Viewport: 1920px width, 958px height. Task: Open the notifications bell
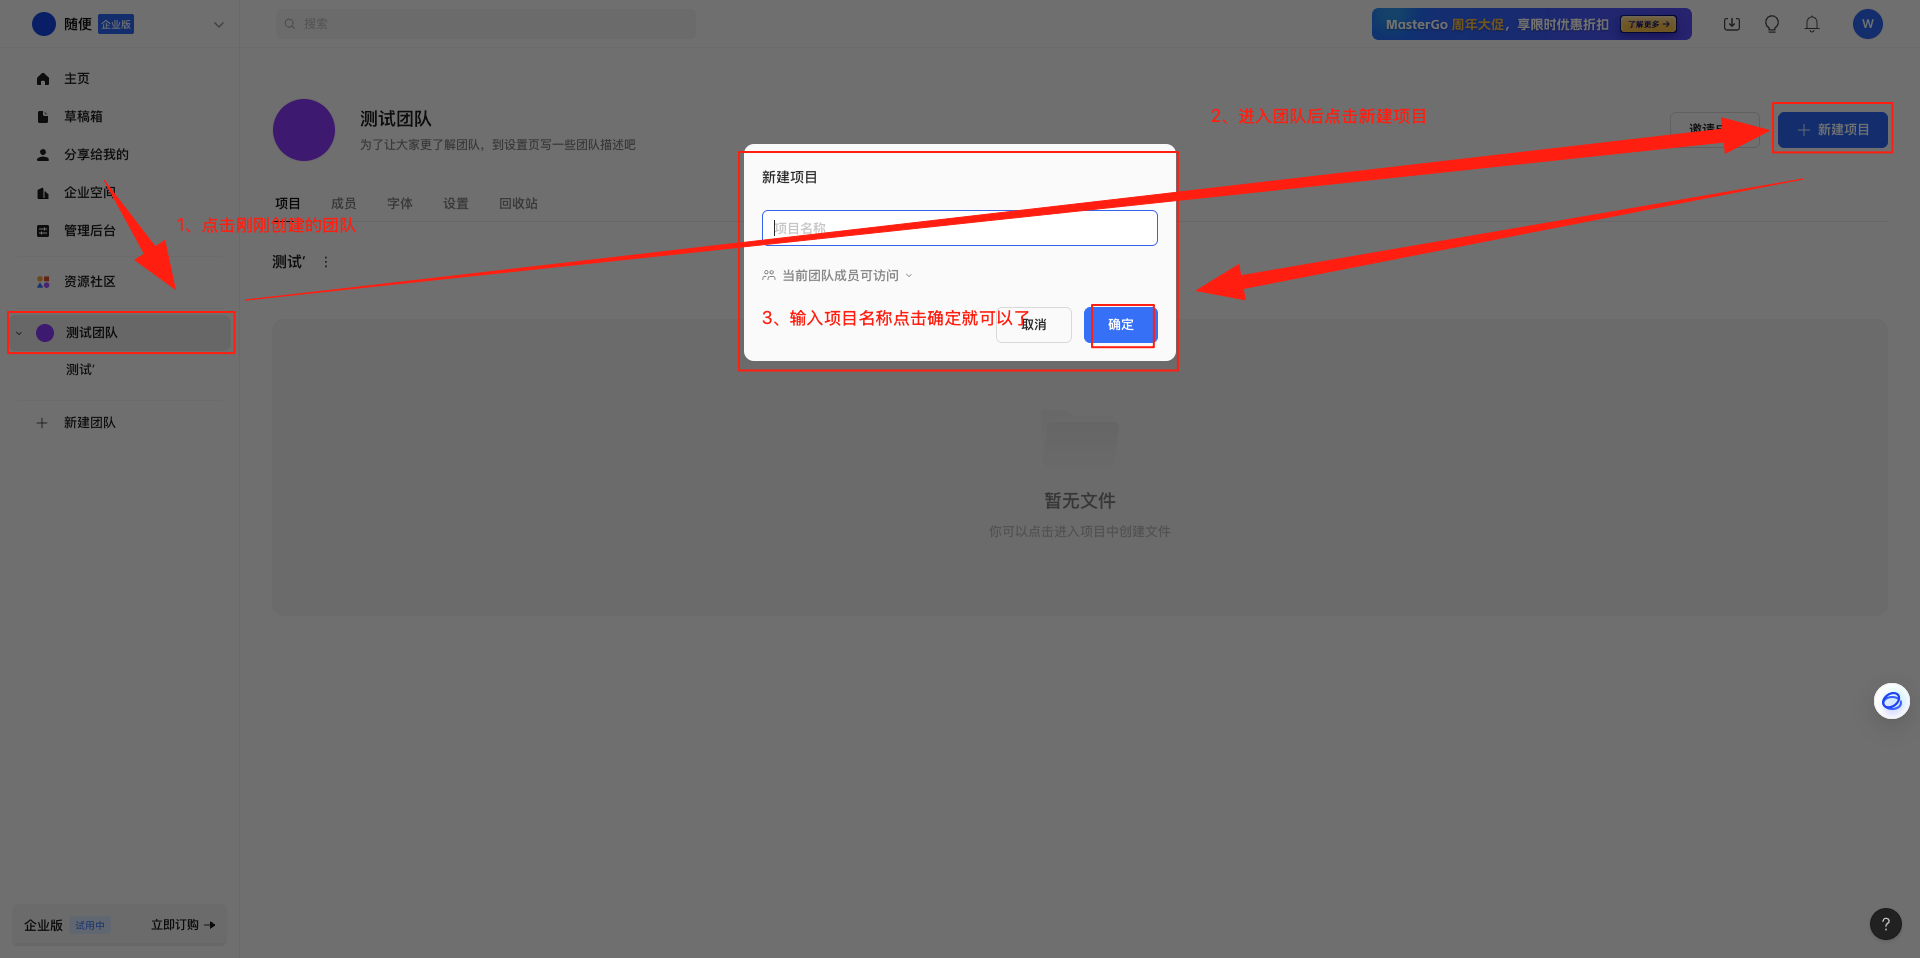click(x=1812, y=24)
